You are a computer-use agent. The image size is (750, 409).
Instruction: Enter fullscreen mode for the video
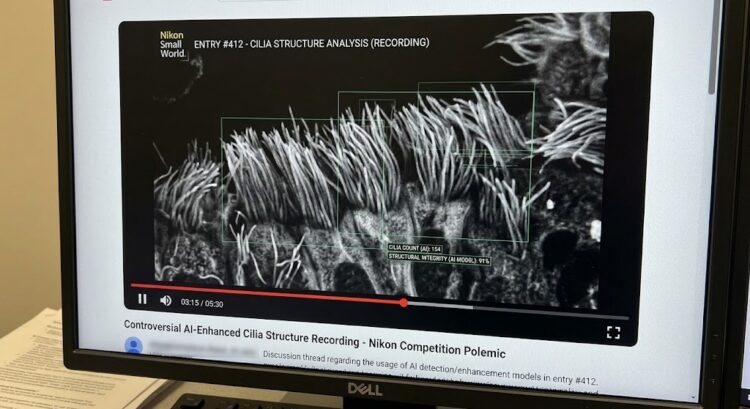[613, 332]
